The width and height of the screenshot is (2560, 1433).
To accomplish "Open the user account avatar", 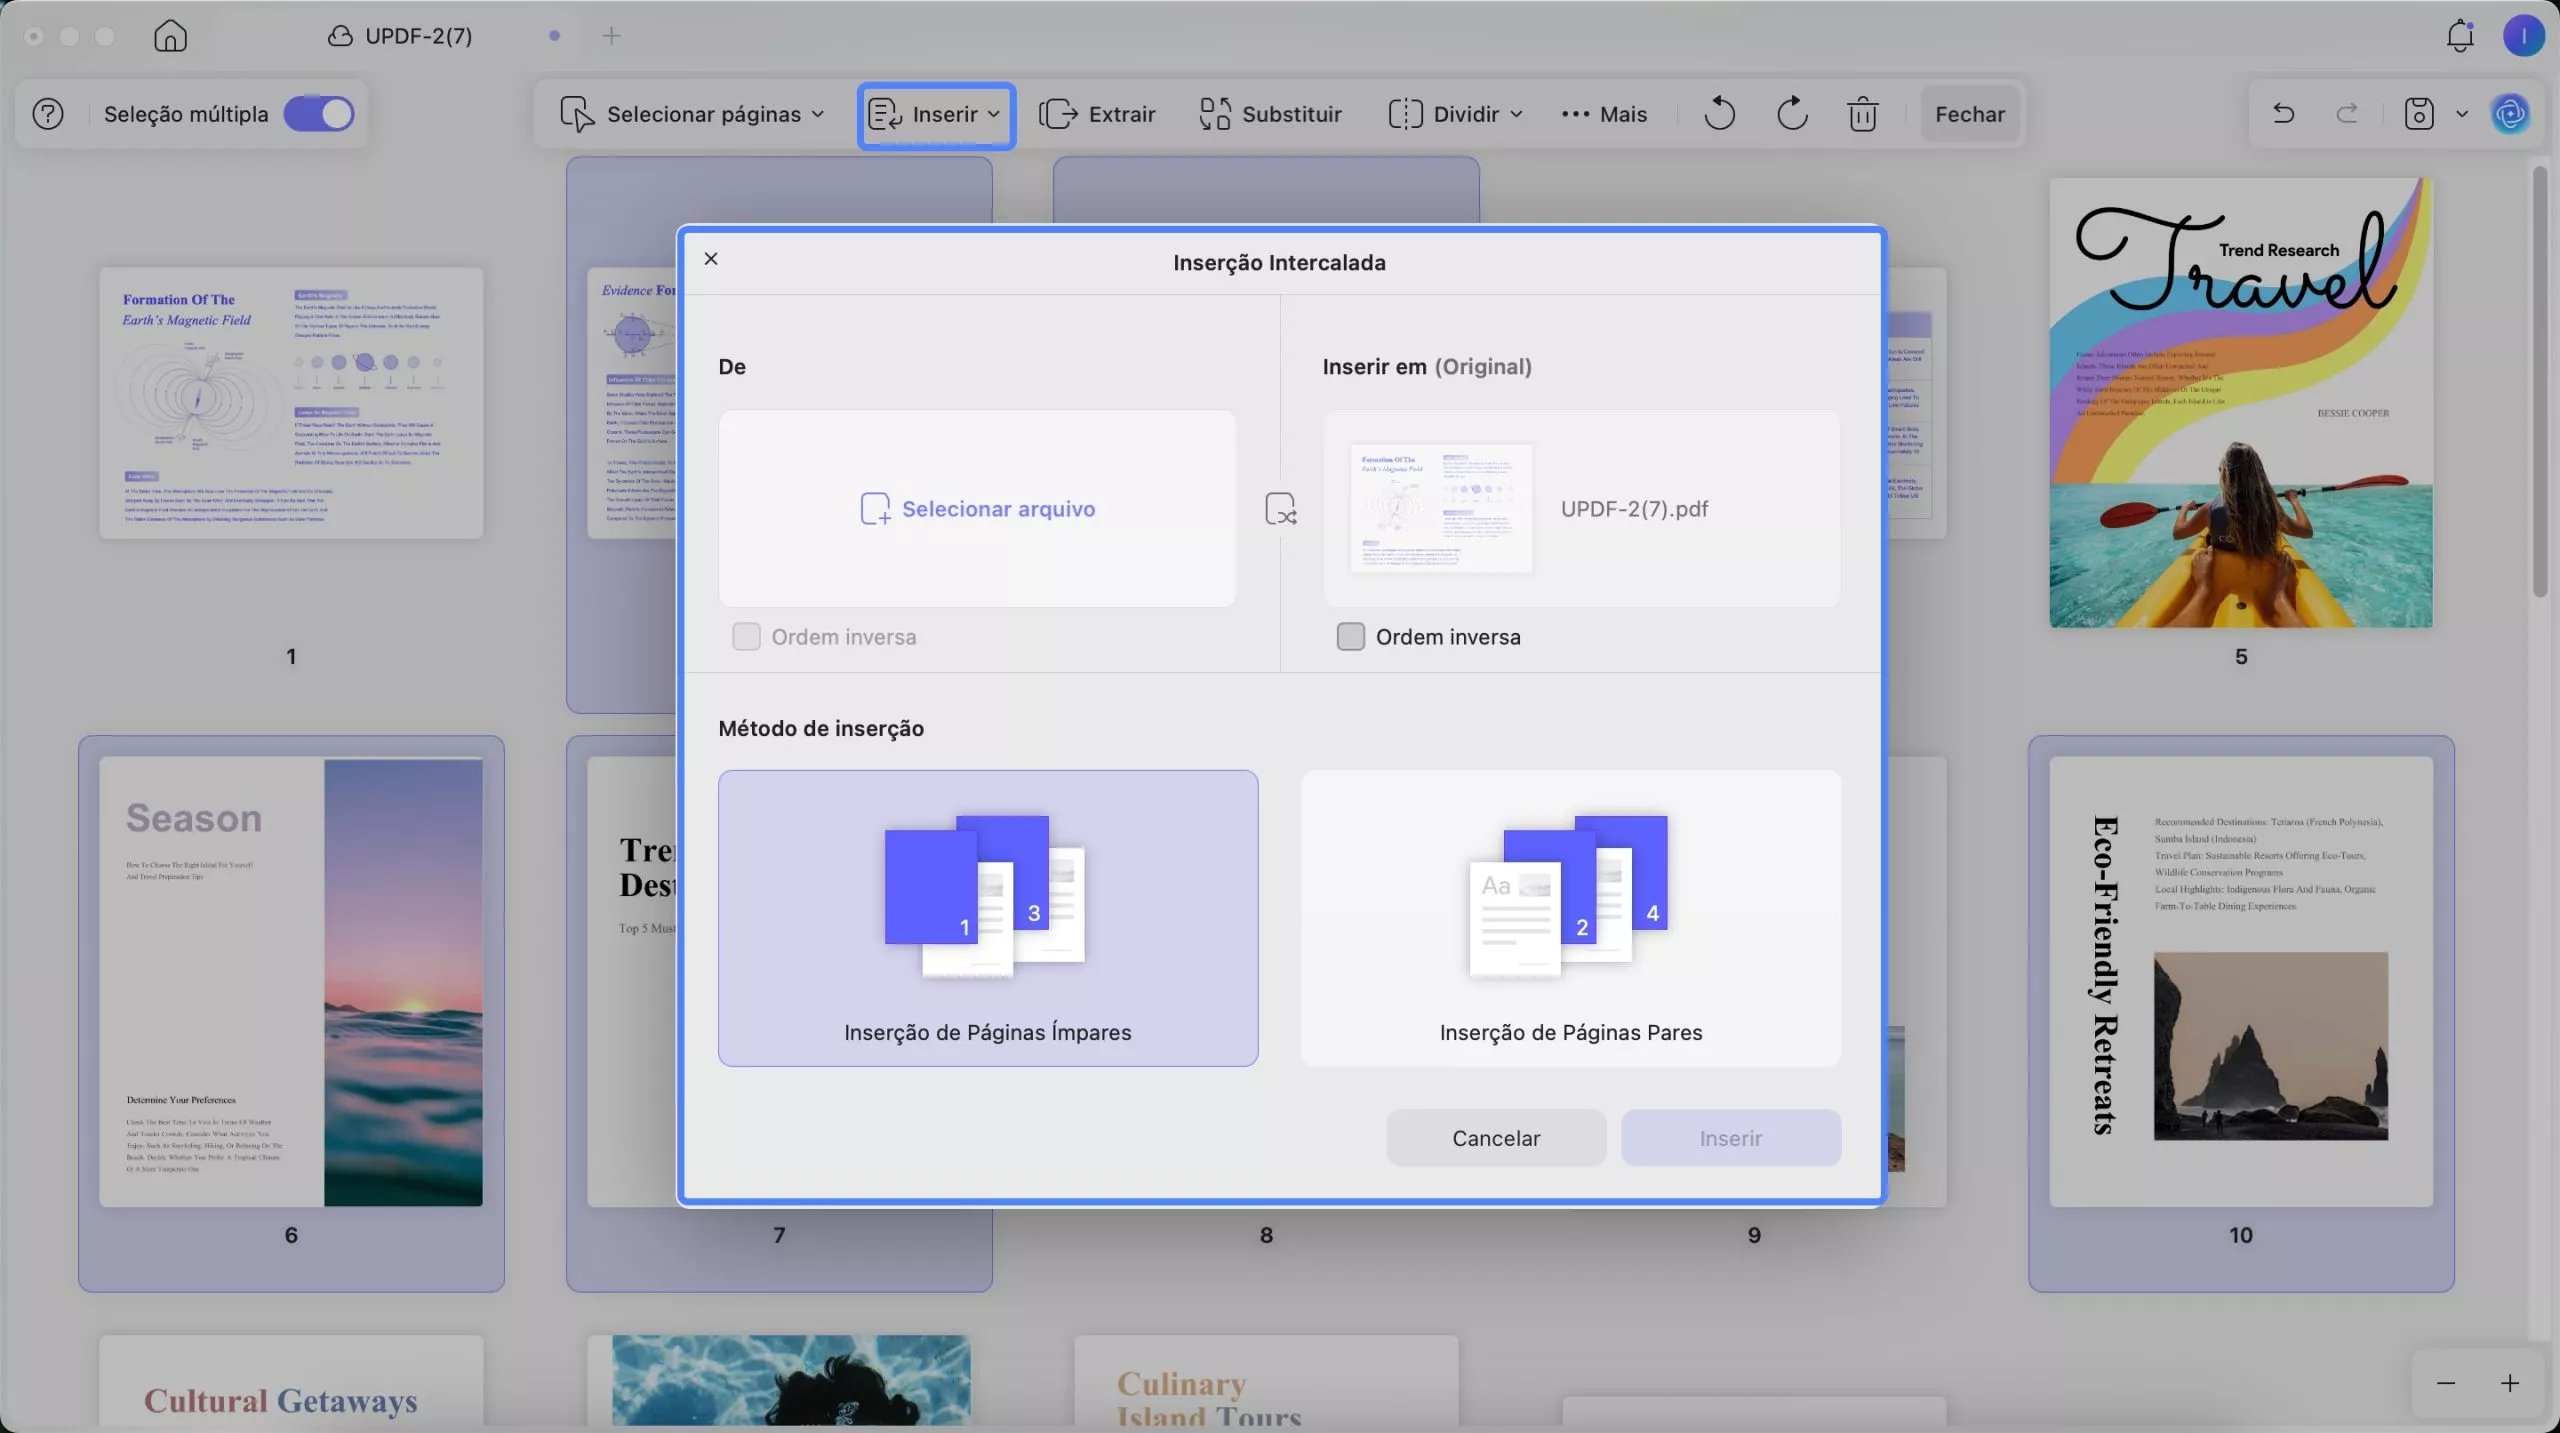I will pyautogui.click(x=2523, y=36).
